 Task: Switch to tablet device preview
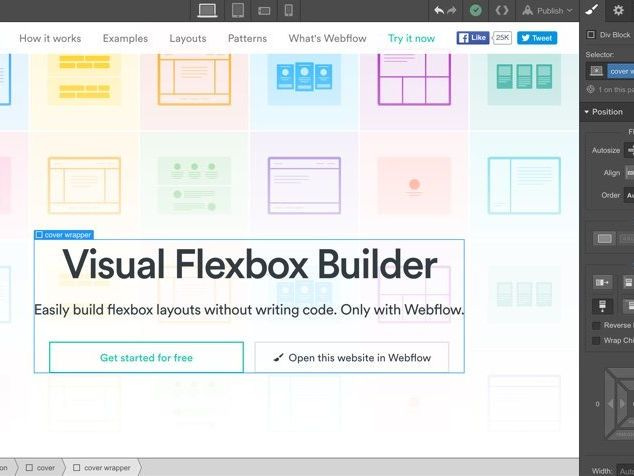(x=238, y=10)
